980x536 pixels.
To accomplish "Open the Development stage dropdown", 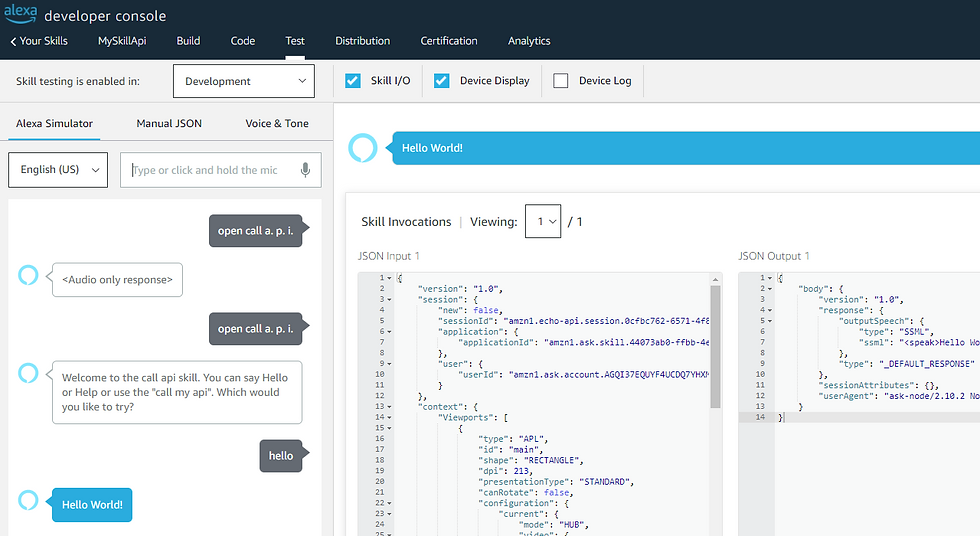I will [244, 81].
